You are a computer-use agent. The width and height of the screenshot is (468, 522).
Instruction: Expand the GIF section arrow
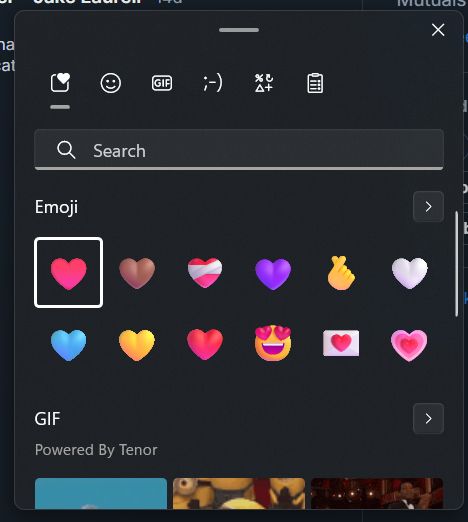coord(428,418)
